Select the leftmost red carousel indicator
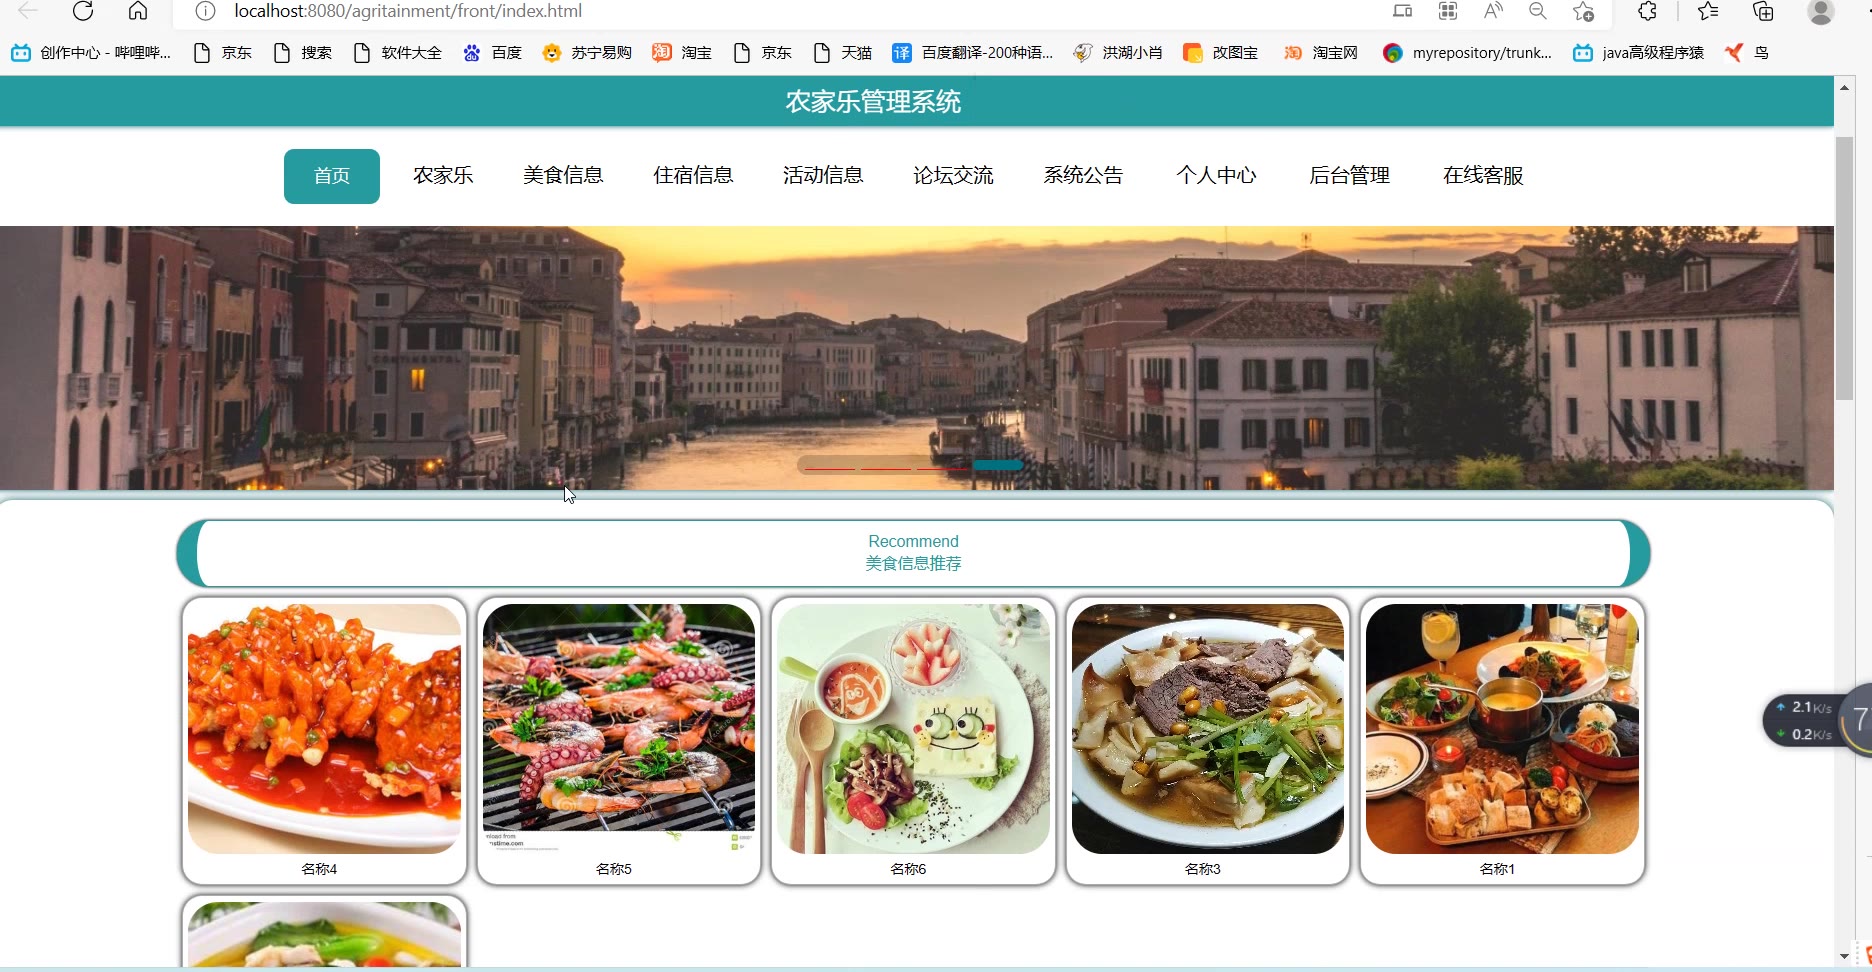This screenshot has height=972, width=1872. (830, 468)
